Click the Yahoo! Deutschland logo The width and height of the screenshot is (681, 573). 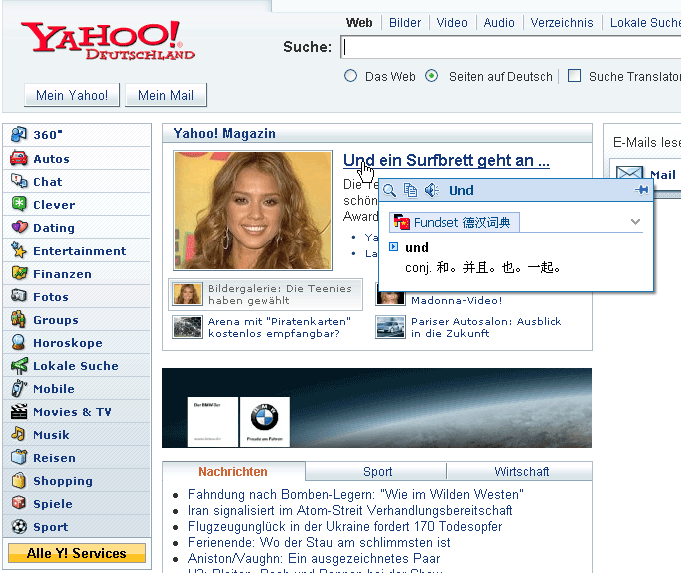[x=108, y=40]
